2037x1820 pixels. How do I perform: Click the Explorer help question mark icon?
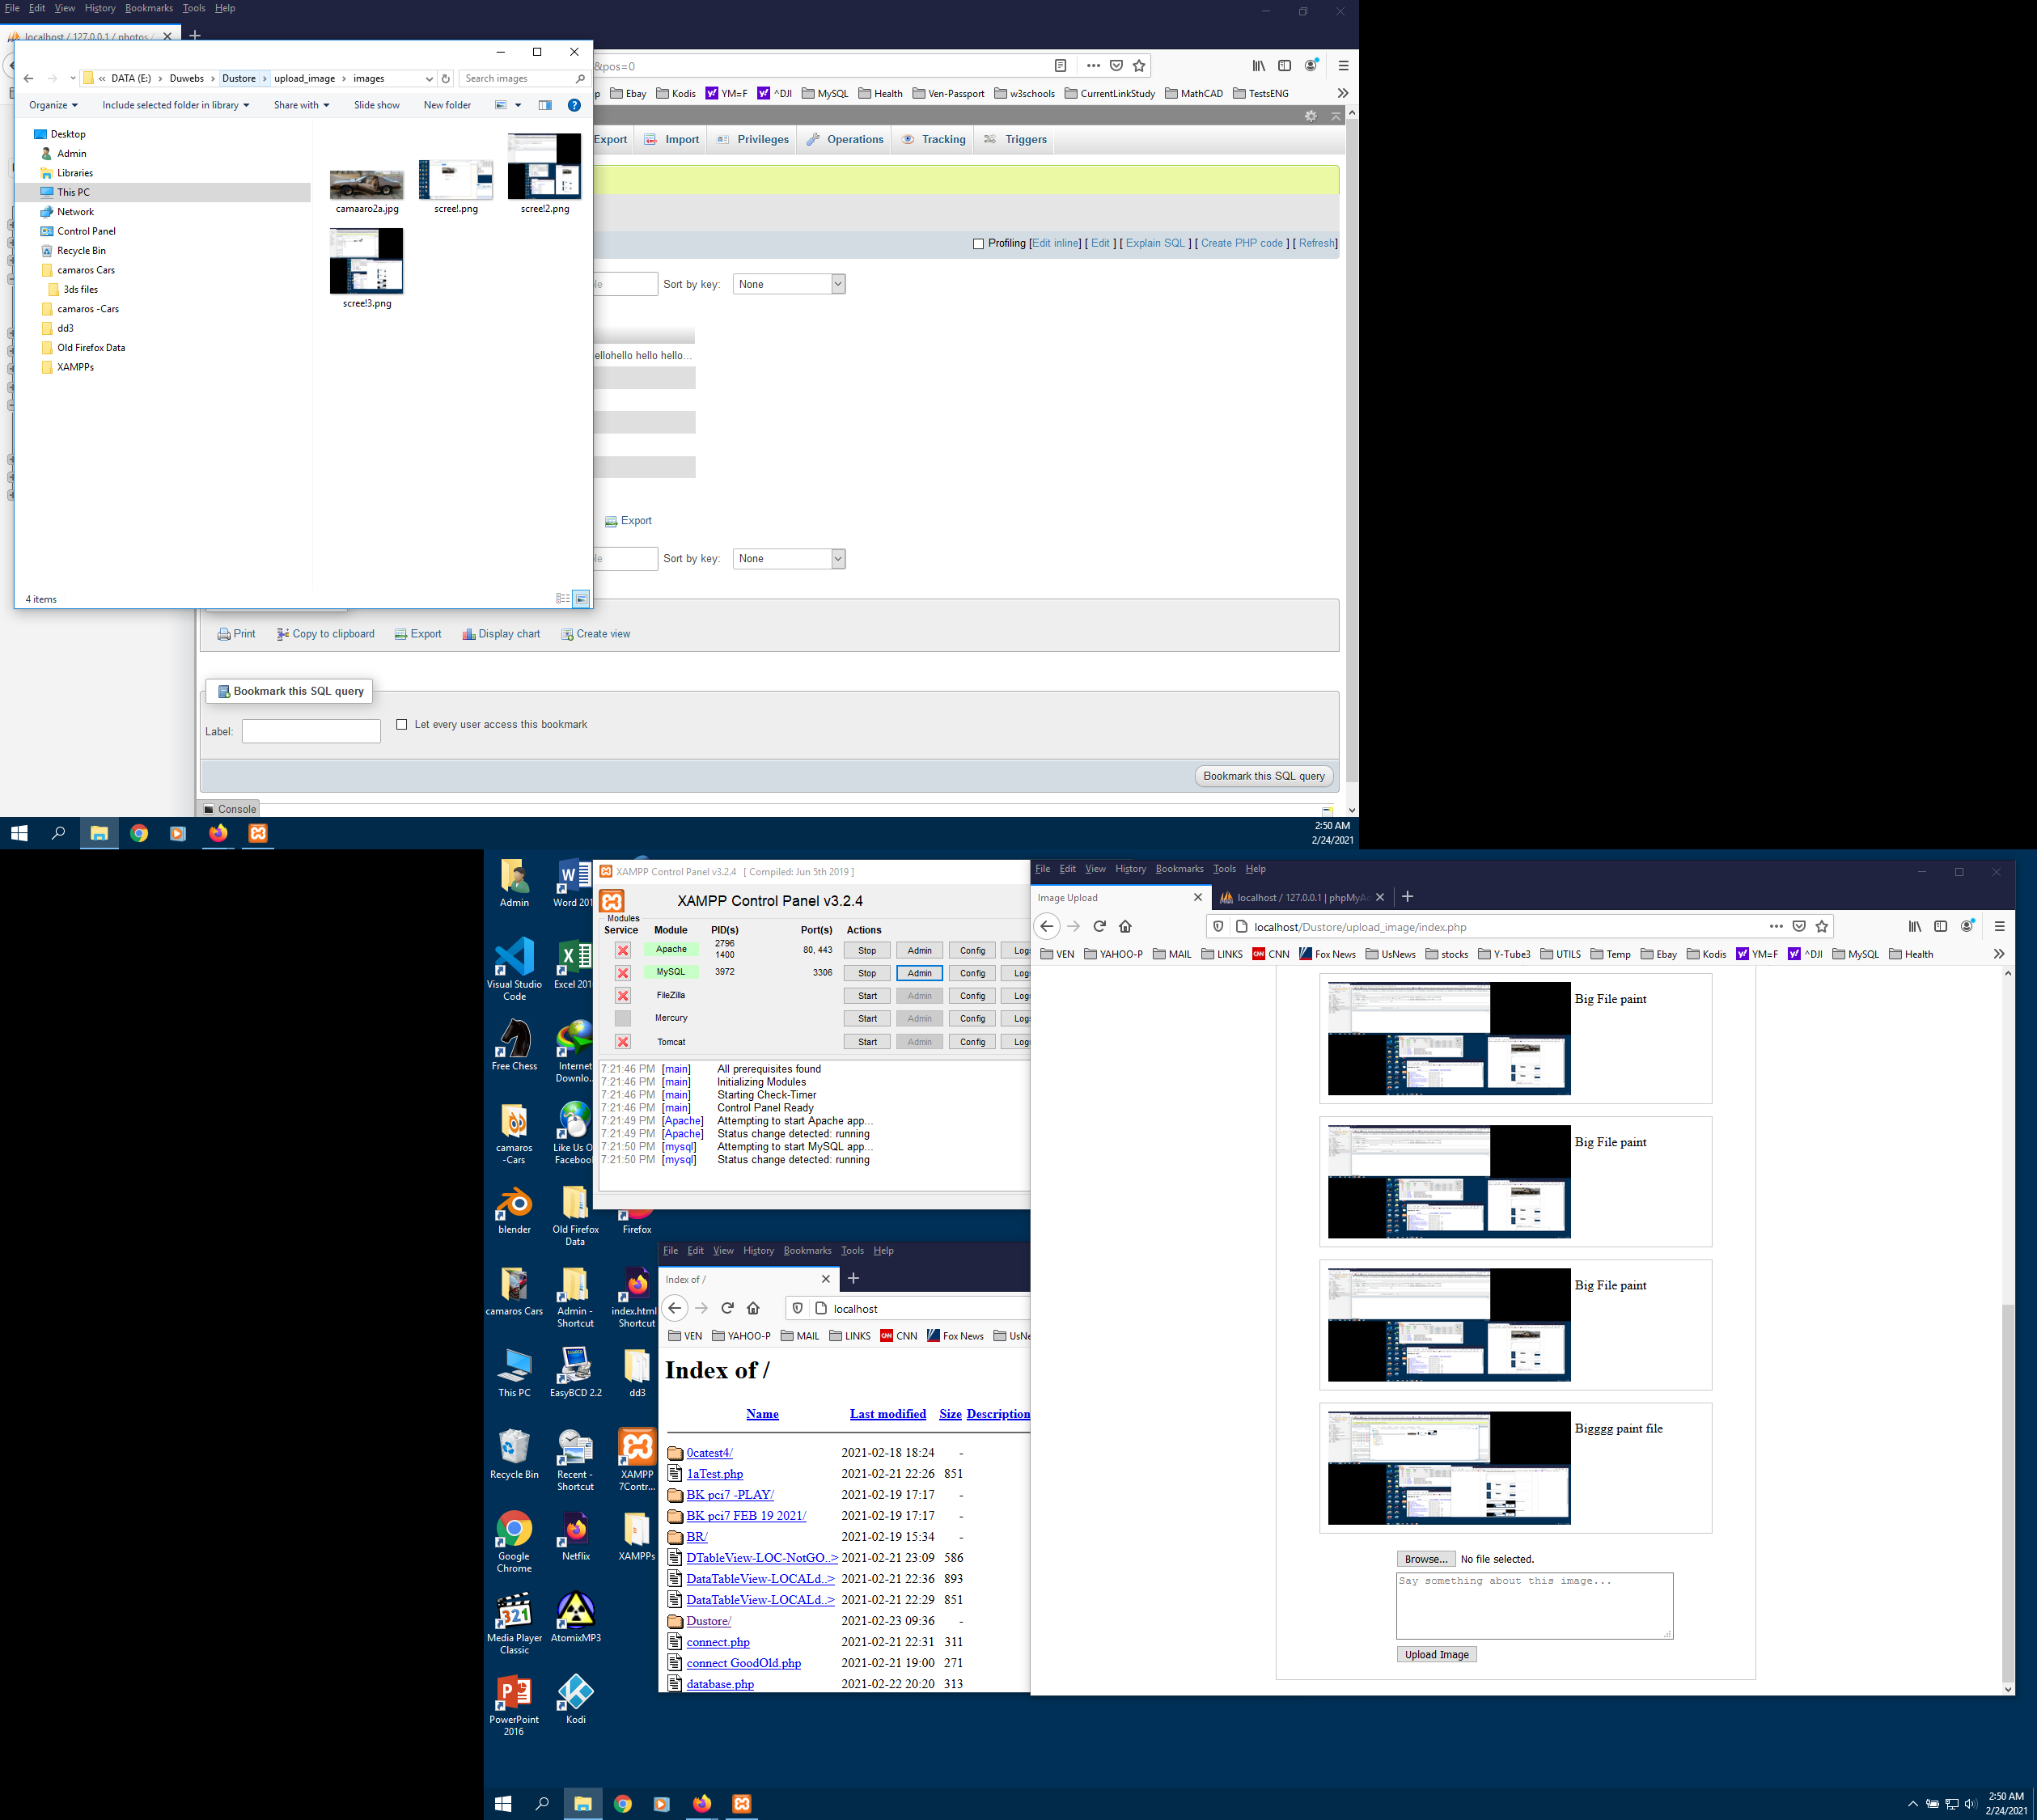click(x=574, y=105)
